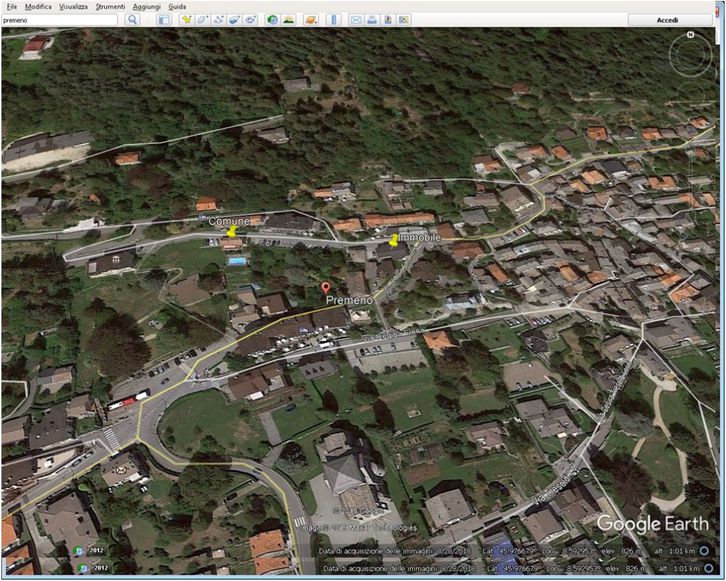Open the Aggiungi menu
The image size is (726, 581).
click(146, 6)
